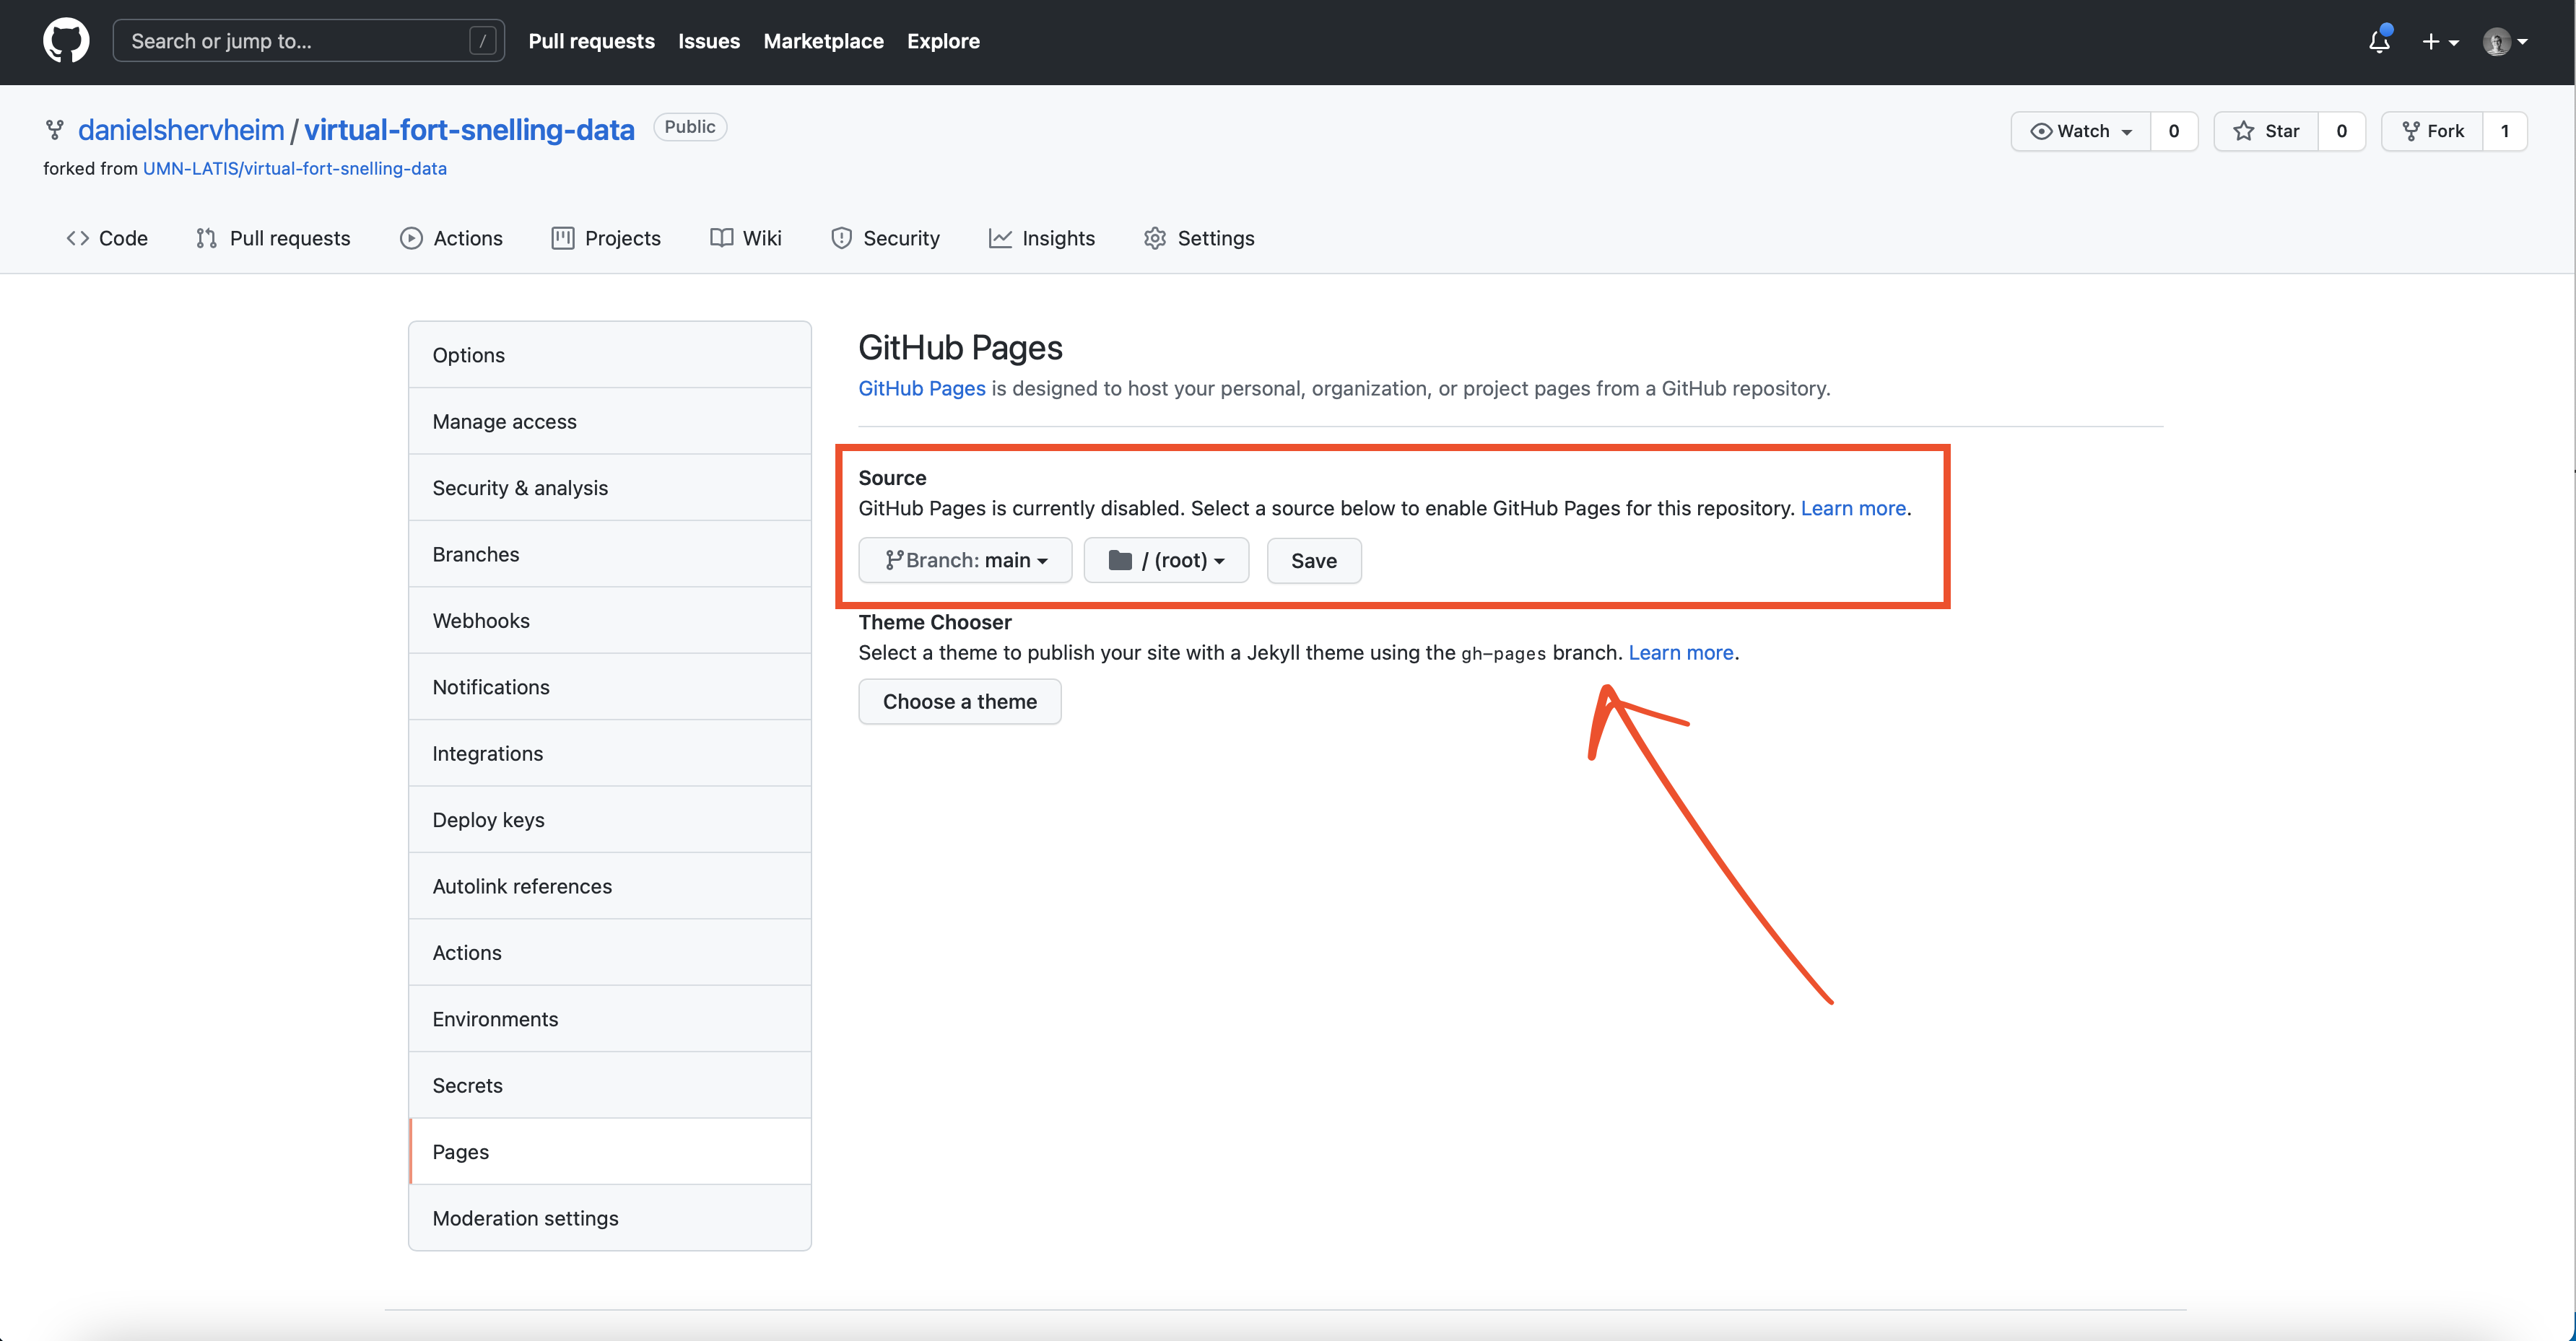
Task: Open the repository Pull requests tab
Action: tap(274, 238)
